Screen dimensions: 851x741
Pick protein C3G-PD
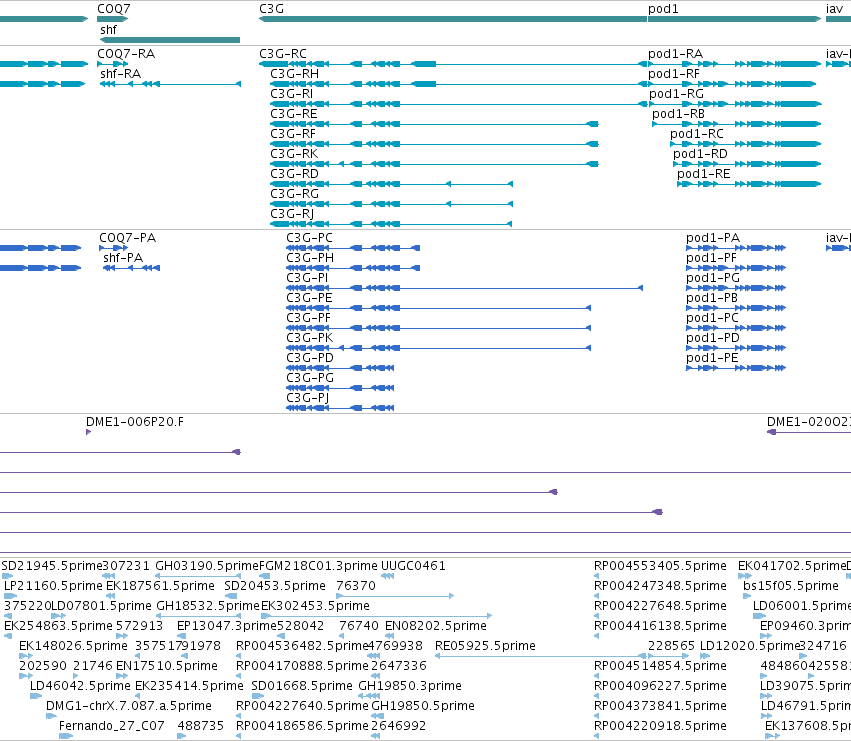310,358
